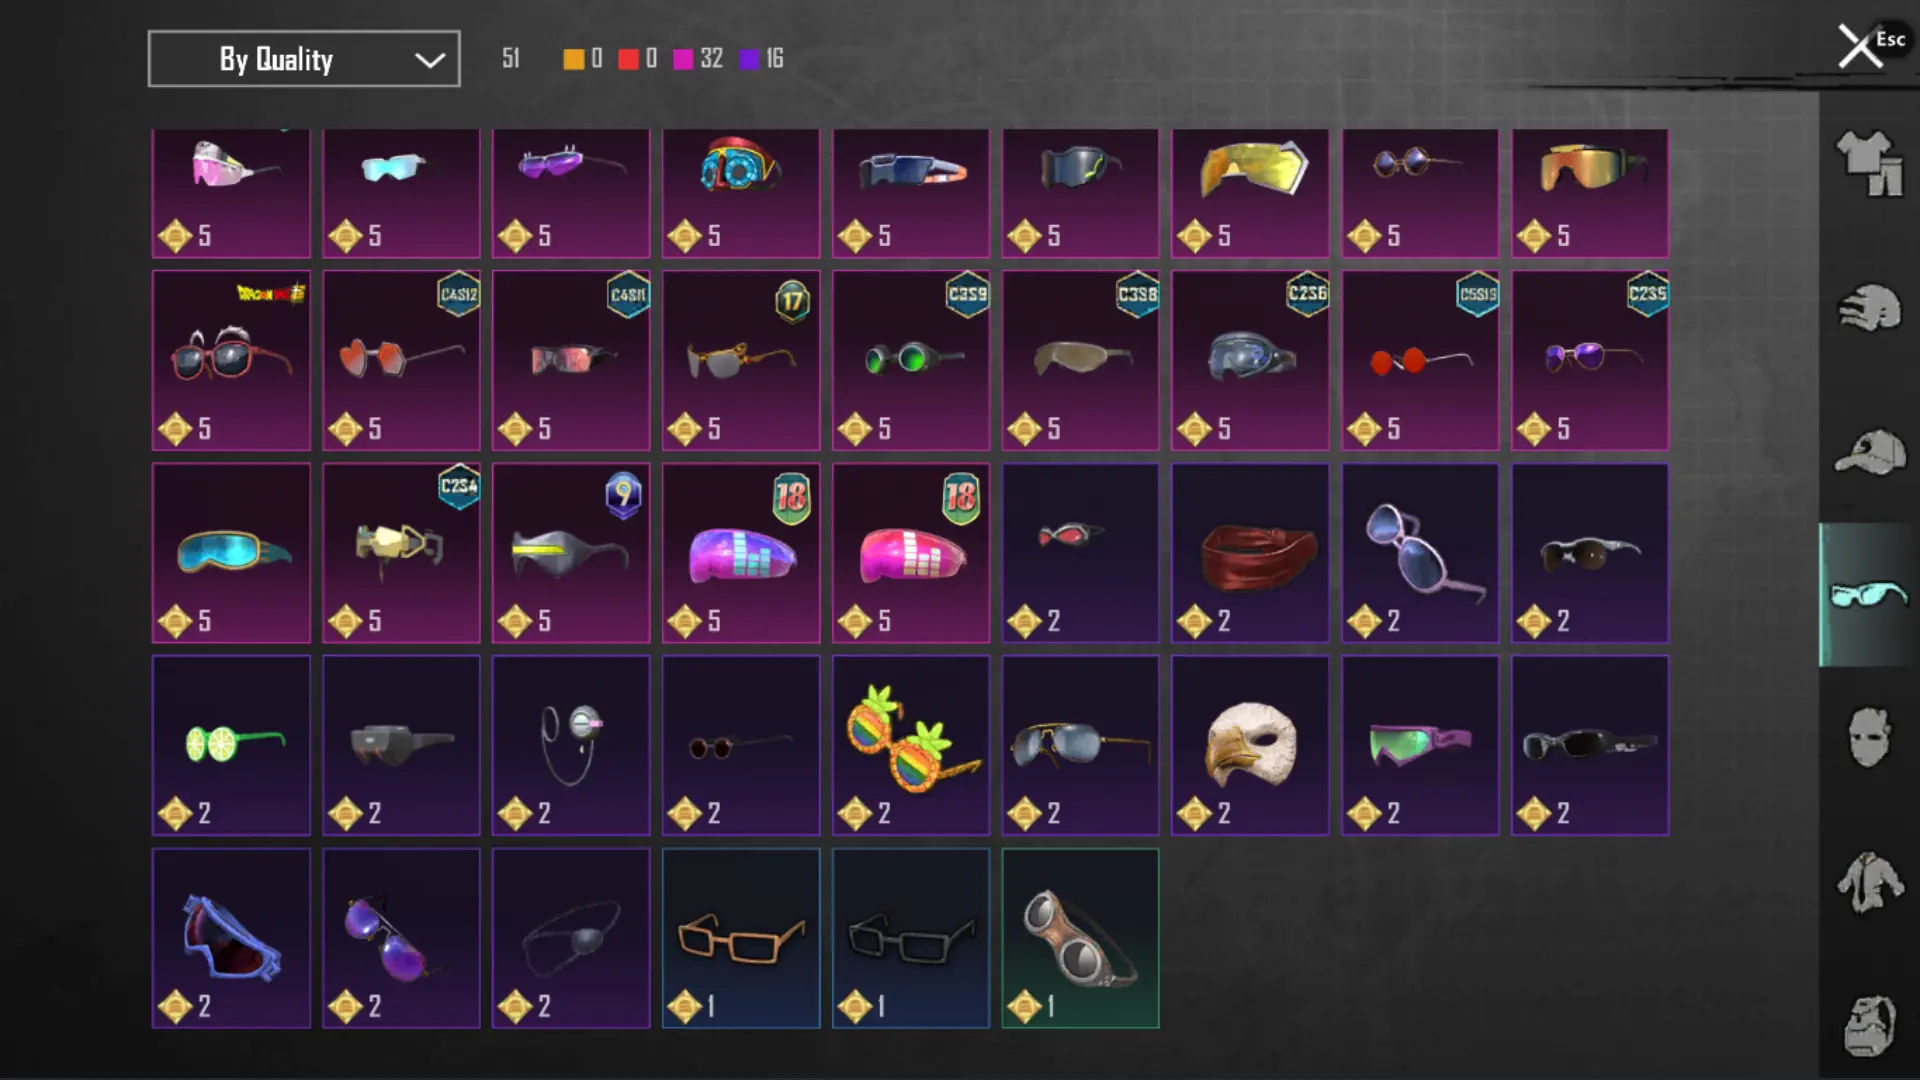The image size is (1920, 1080).
Task: Close the inventory with the X button
Action: point(1860,46)
